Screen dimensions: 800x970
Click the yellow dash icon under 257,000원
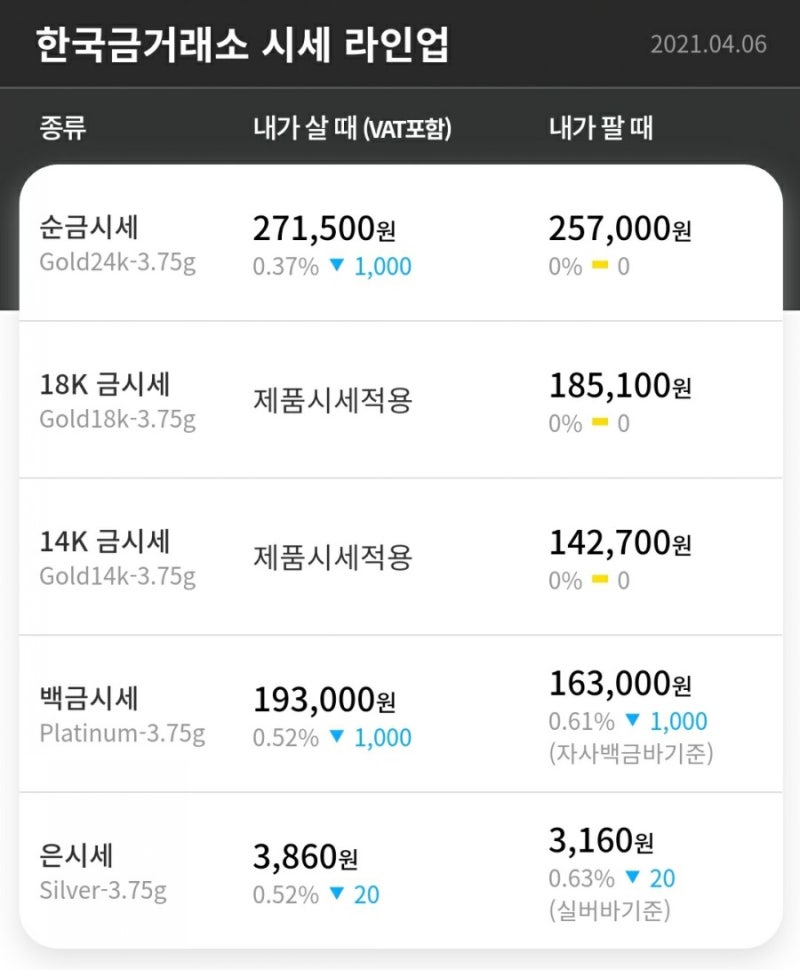[x=600, y=265]
